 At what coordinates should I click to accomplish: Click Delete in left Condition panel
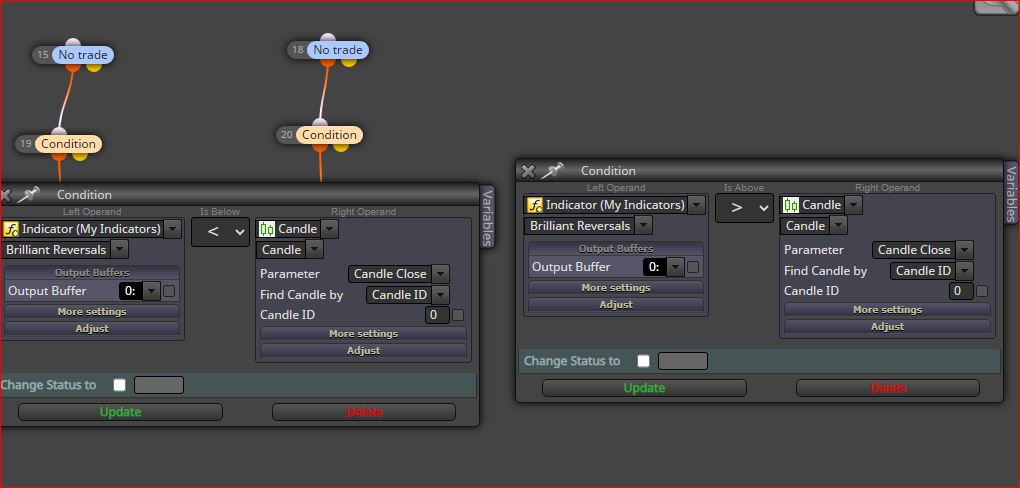tap(364, 412)
